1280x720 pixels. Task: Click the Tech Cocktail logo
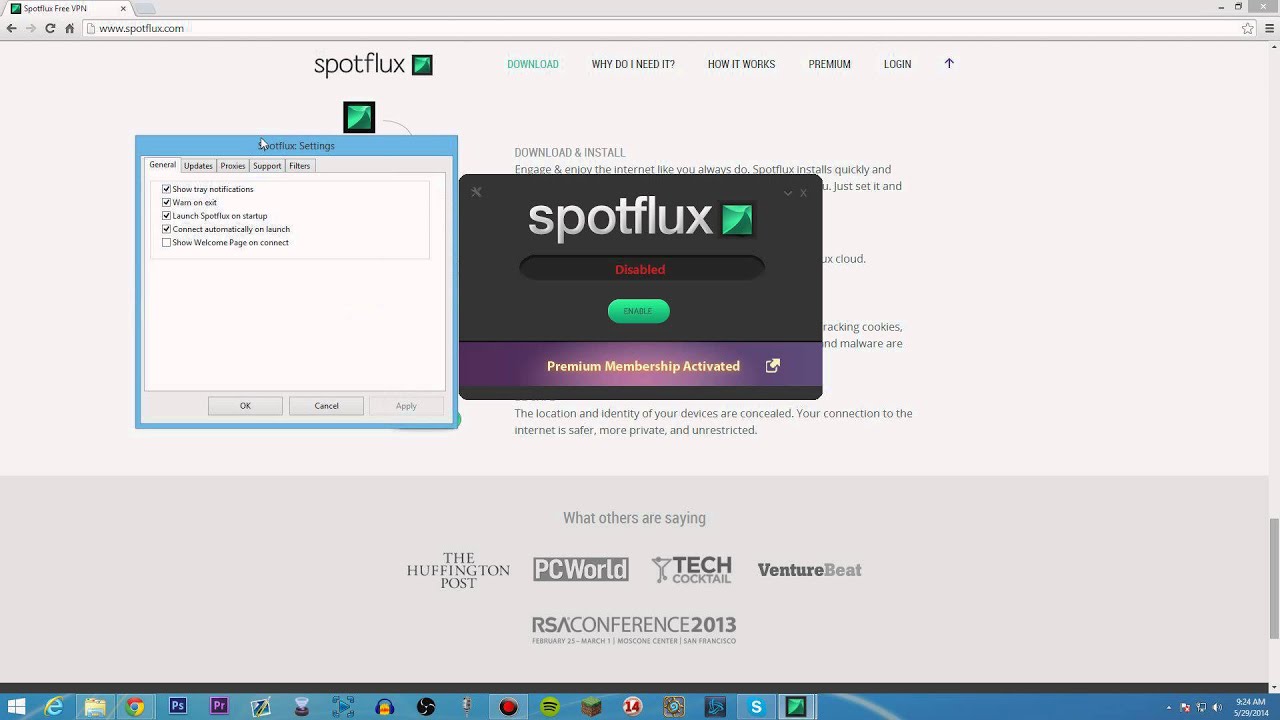(x=692, y=570)
